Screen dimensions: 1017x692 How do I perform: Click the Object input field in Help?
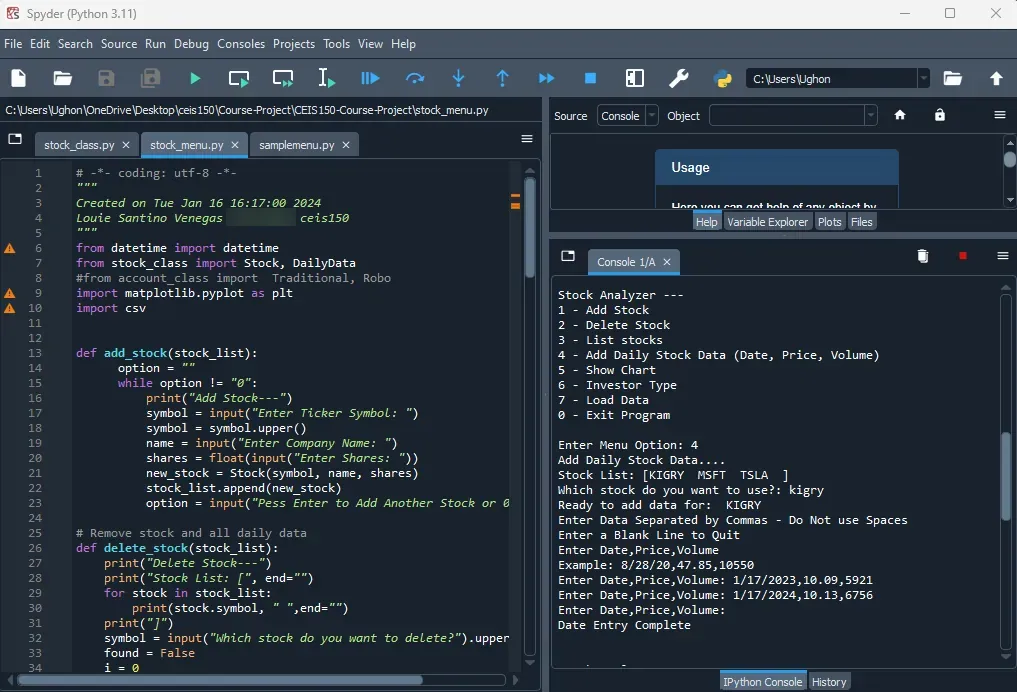pos(787,115)
